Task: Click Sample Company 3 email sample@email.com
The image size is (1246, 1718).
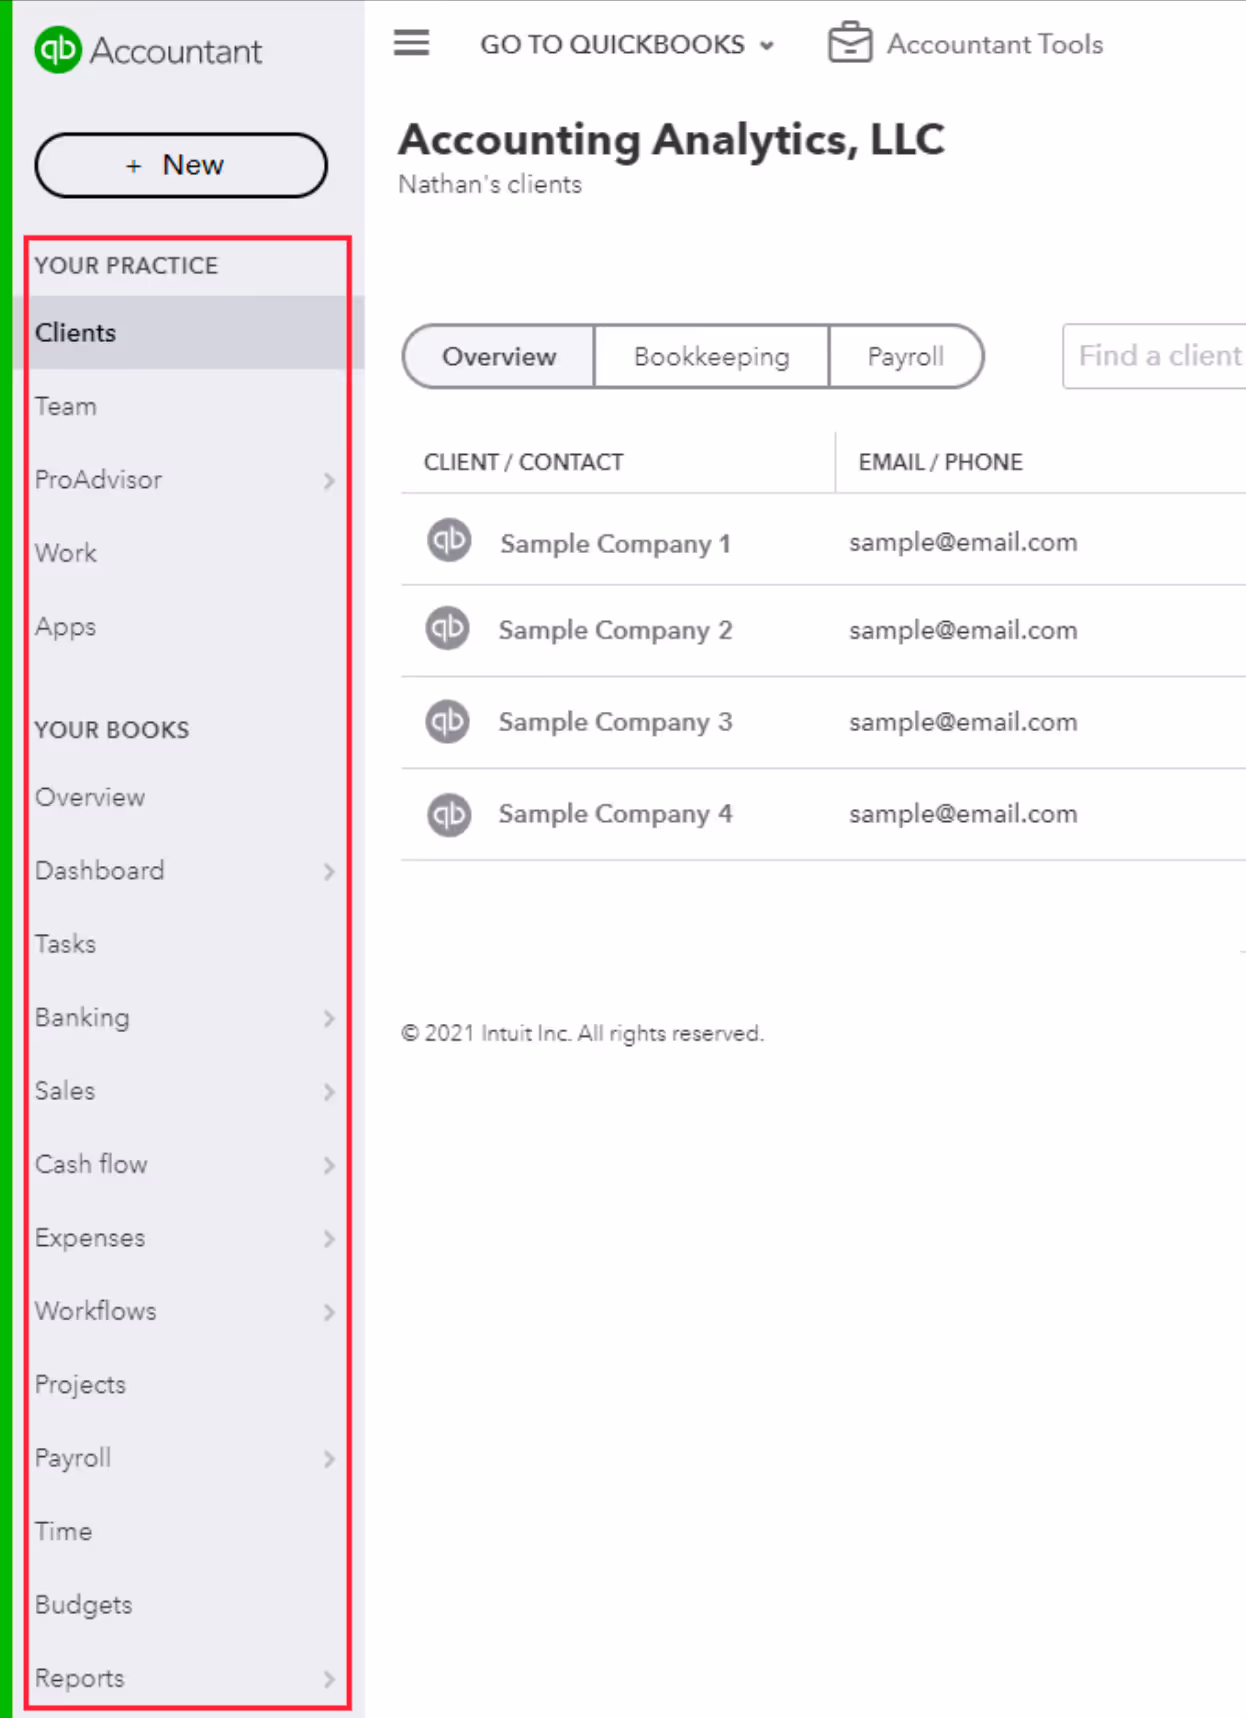Action: tap(963, 722)
